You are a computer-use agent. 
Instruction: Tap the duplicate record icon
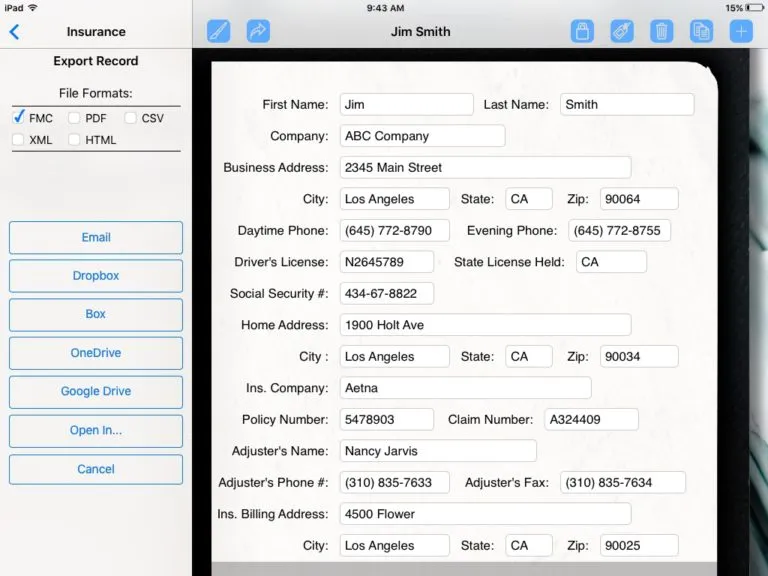pyautogui.click(x=701, y=31)
